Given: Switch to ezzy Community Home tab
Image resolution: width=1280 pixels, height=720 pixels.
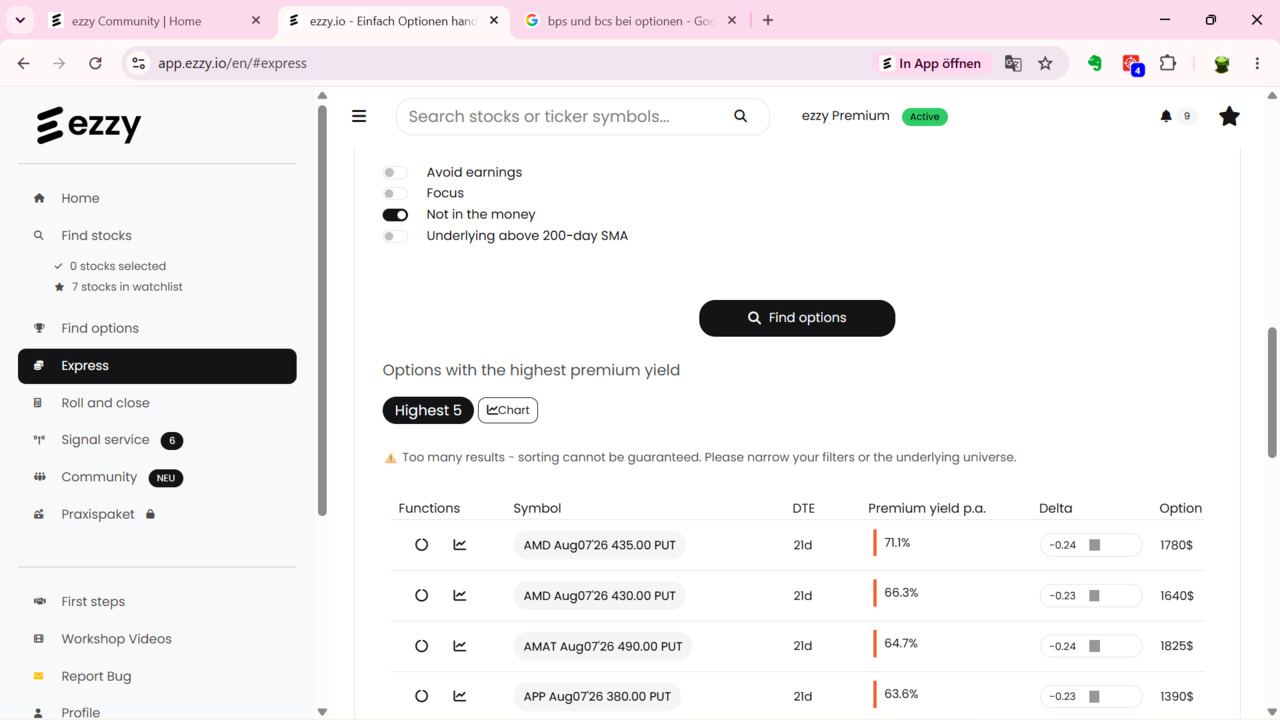Looking at the screenshot, I should pyautogui.click(x=155, y=20).
